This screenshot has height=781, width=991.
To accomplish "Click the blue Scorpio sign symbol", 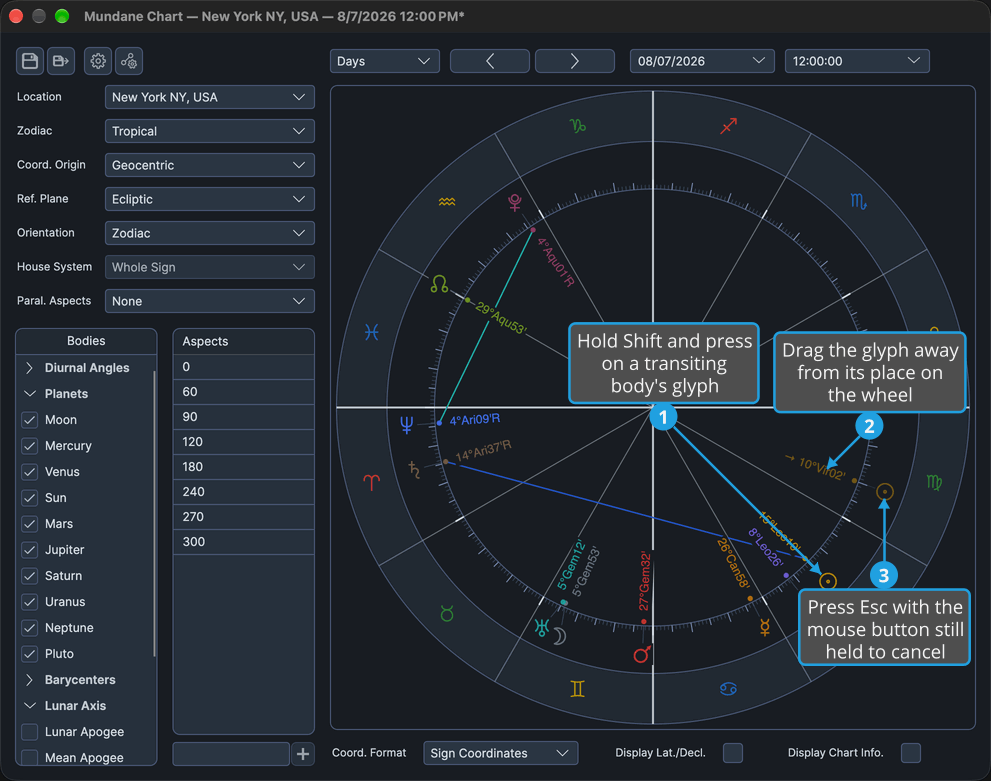I will [858, 202].
